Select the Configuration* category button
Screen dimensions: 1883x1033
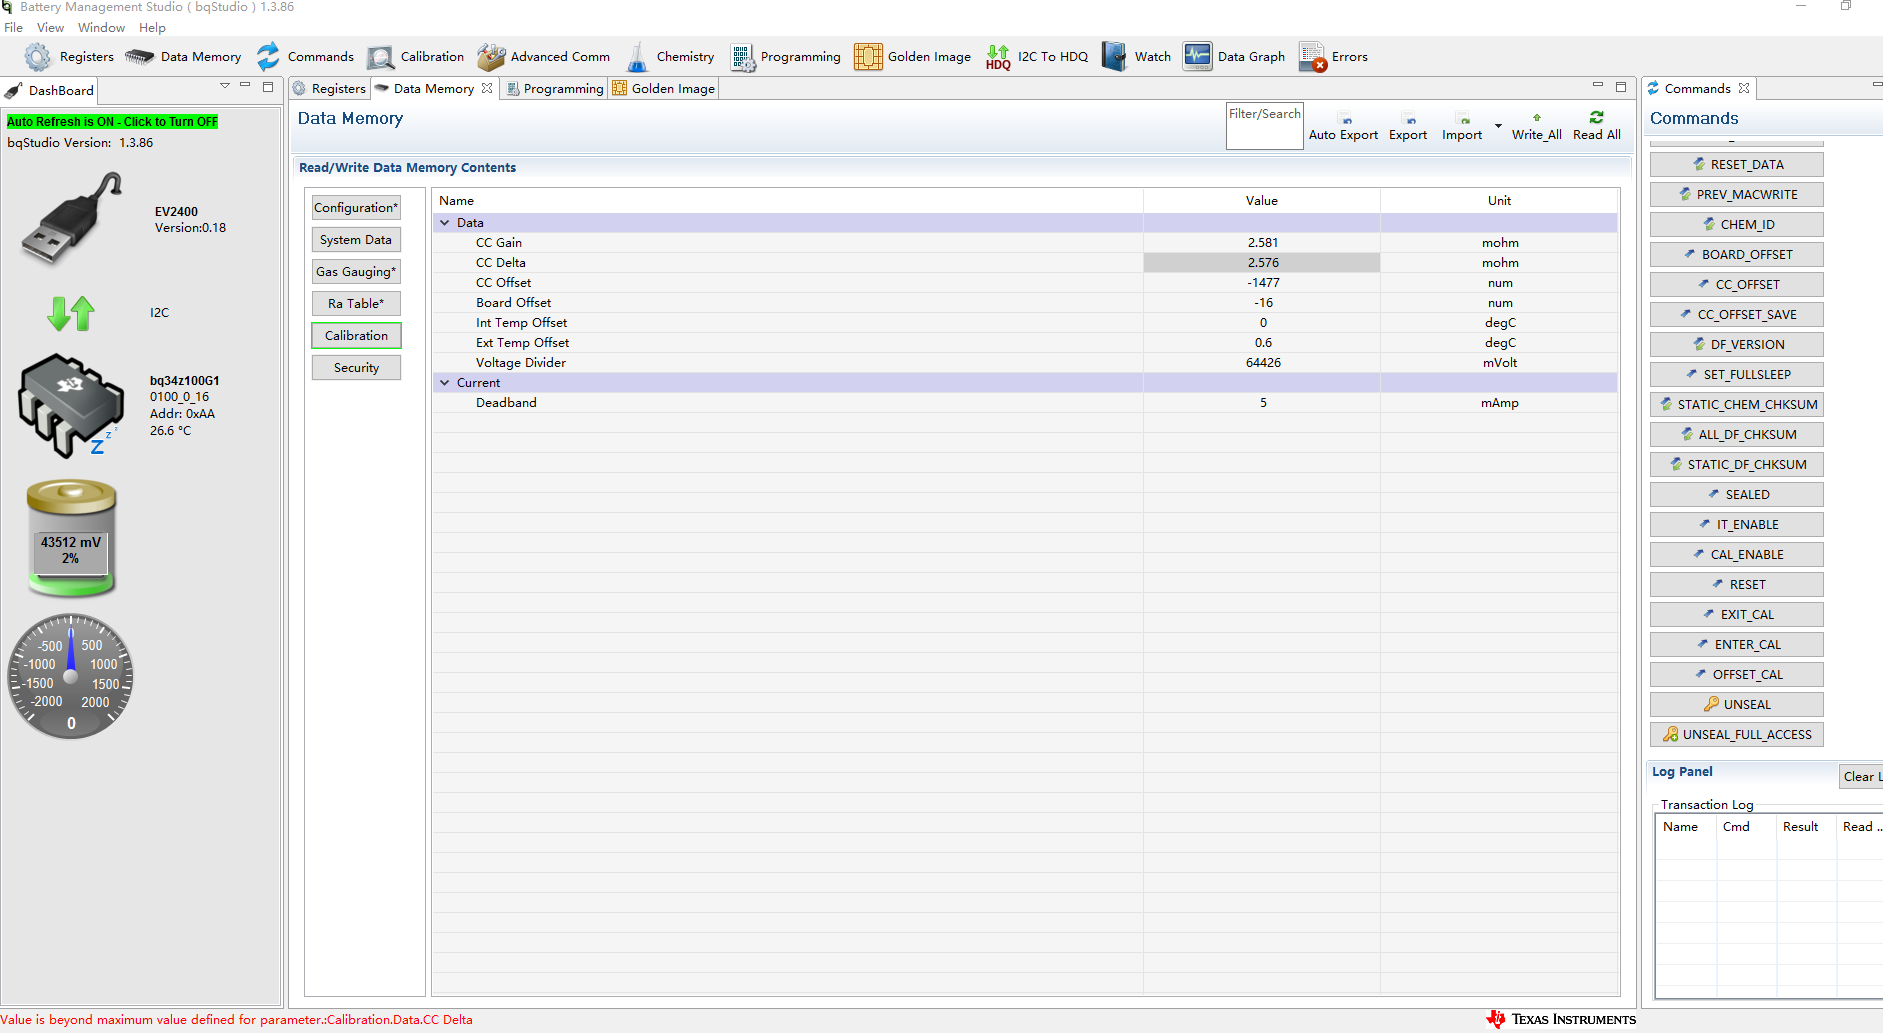pyautogui.click(x=356, y=208)
